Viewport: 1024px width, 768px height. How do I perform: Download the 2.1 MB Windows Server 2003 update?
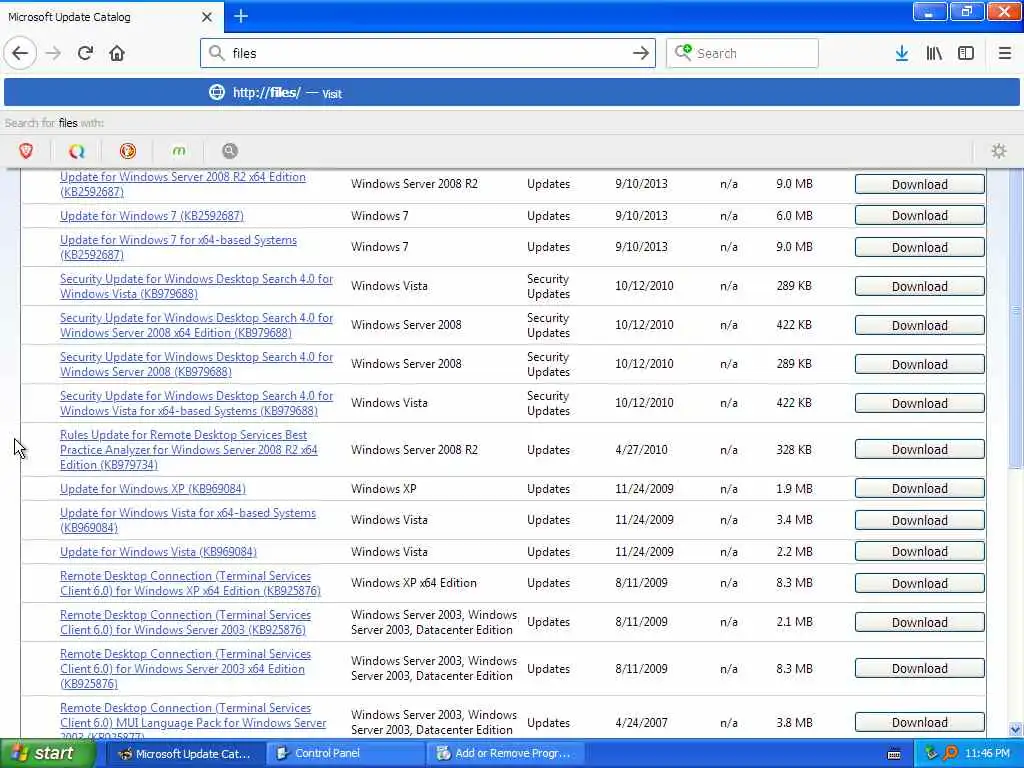click(920, 622)
